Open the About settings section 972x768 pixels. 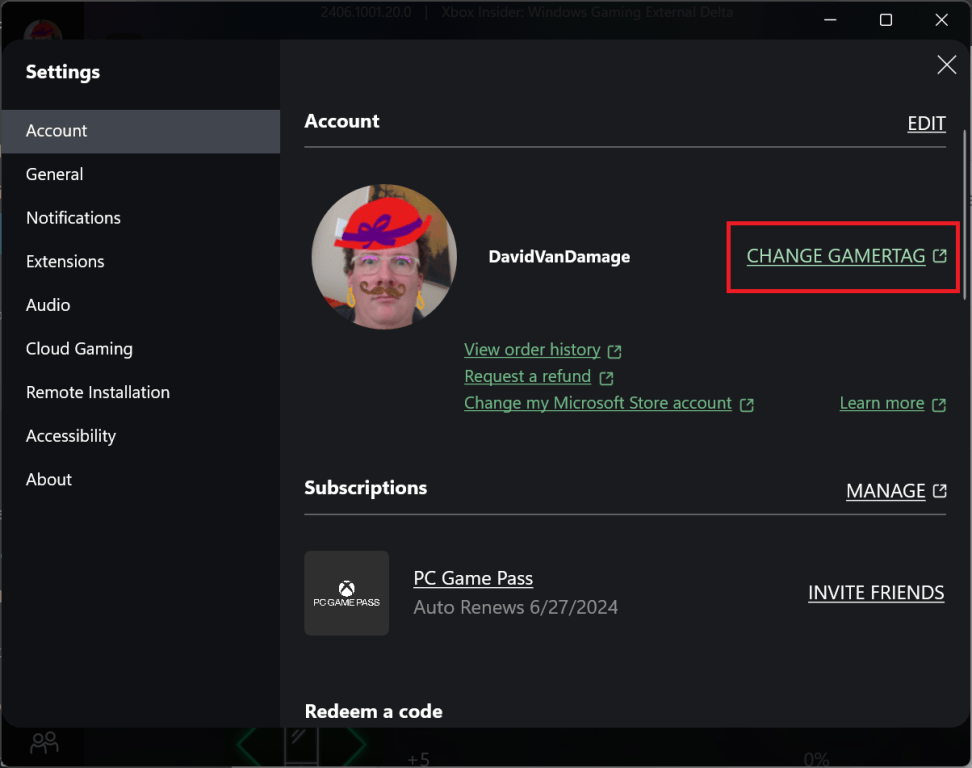click(x=48, y=479)
